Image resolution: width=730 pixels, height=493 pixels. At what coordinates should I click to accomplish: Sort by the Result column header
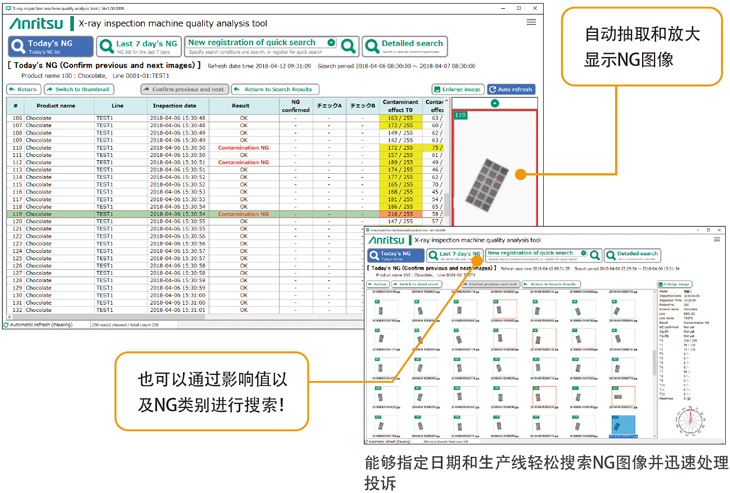pyautogui.click(x=241, y=106)
